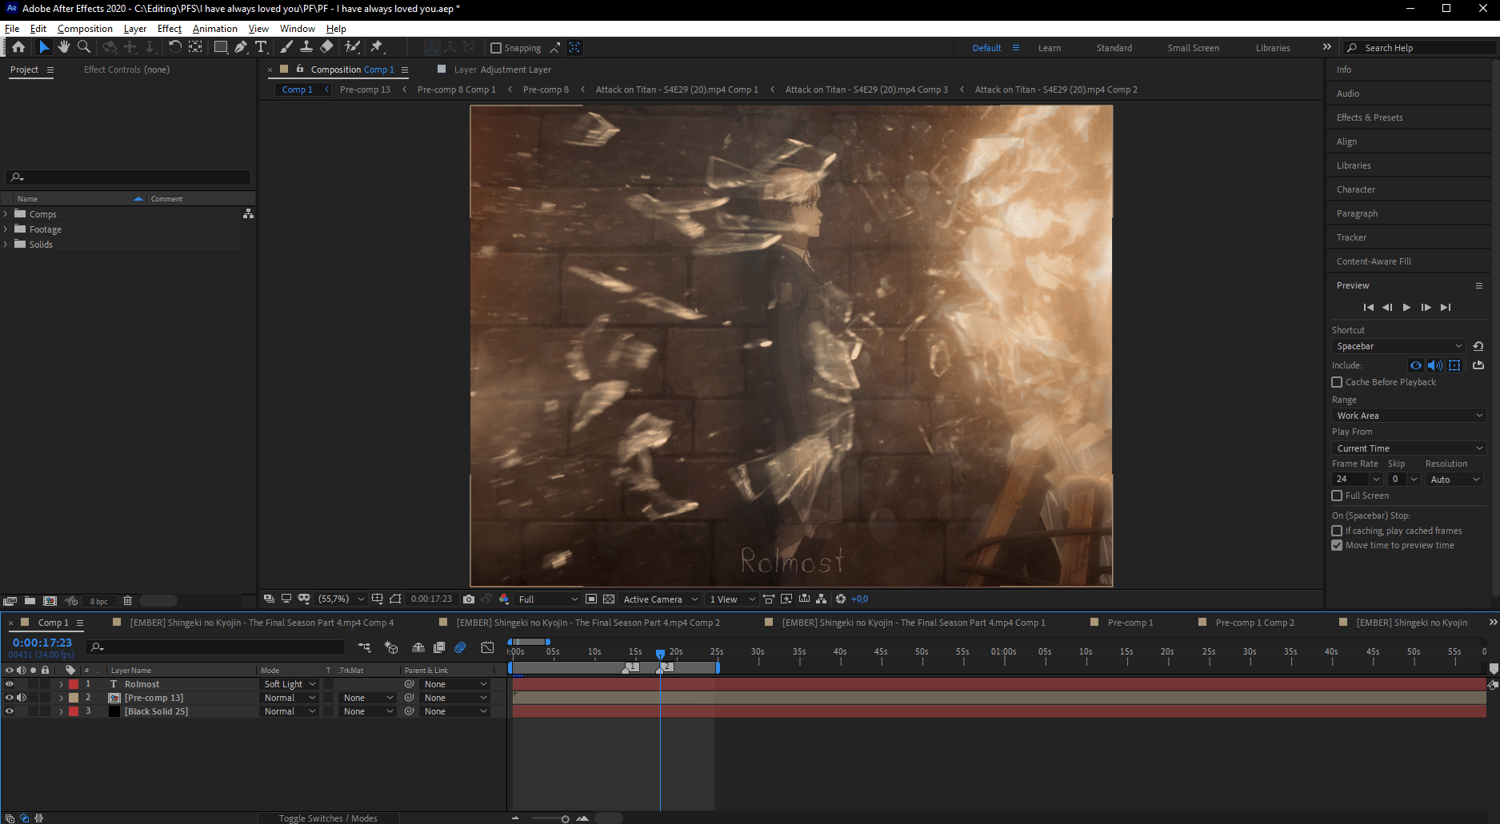Image resolution: width=1500 pixels, height=824 pixels.
Task: Switch to Pre-comp 1 timeline tab
Action: click(1130, 623)
